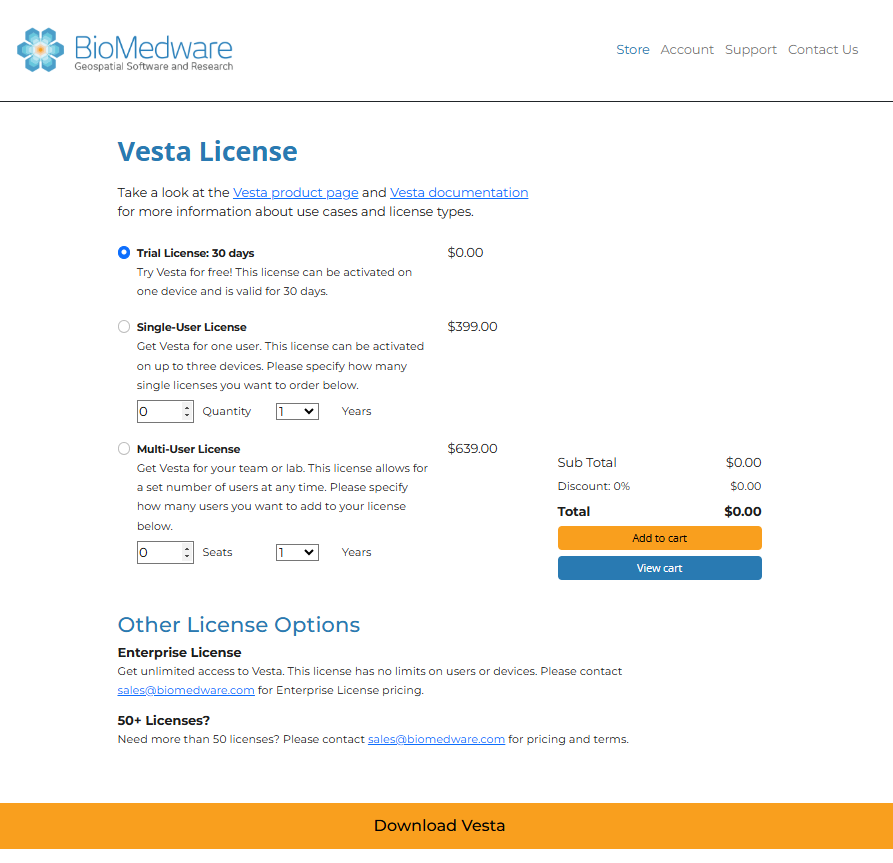Select the Single-User License radio button
893x863 pixels.
pos(124,326)
